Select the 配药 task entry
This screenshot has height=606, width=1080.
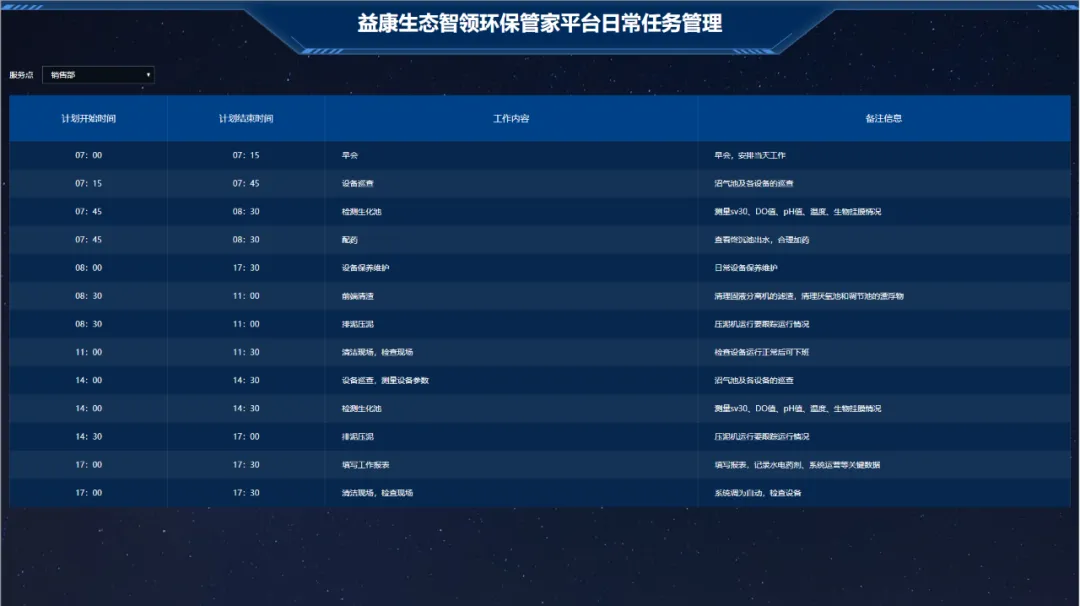pyautogui.click(x=350, y=240)
